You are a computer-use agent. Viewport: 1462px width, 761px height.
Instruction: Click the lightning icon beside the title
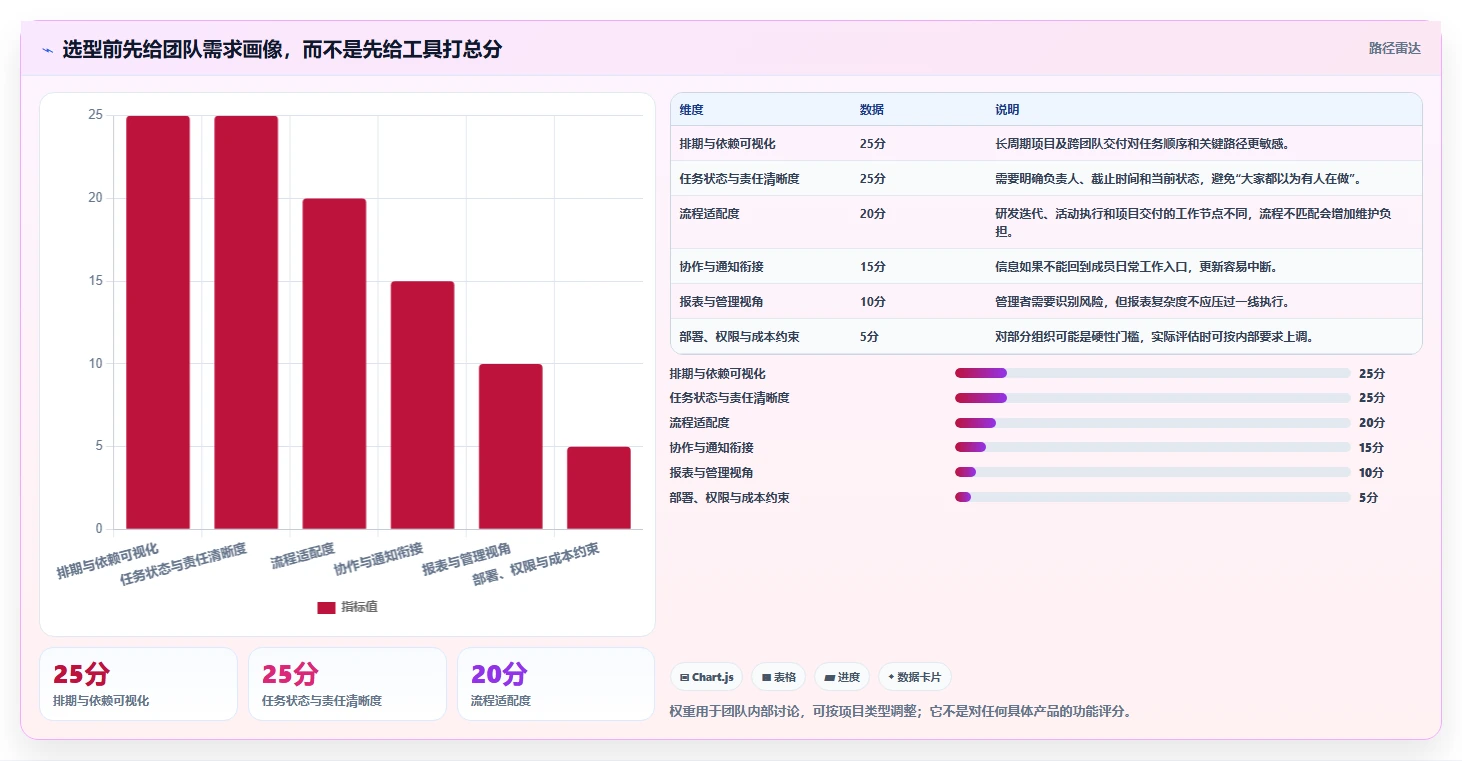tap(47, 50)
